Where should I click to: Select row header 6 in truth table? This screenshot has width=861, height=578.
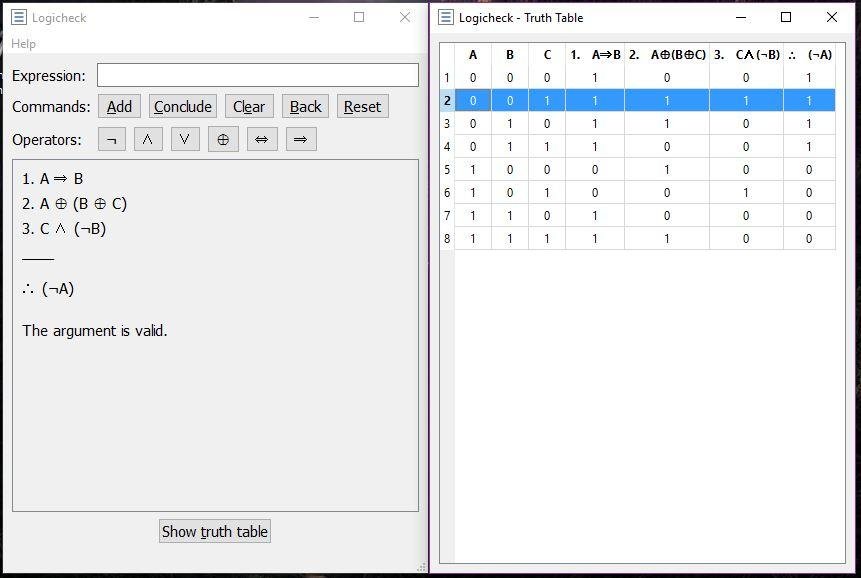[447, 193]
